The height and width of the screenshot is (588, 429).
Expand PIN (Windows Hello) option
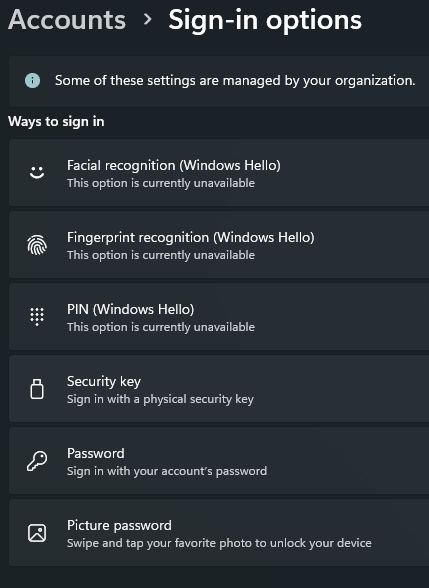(219, 317)
